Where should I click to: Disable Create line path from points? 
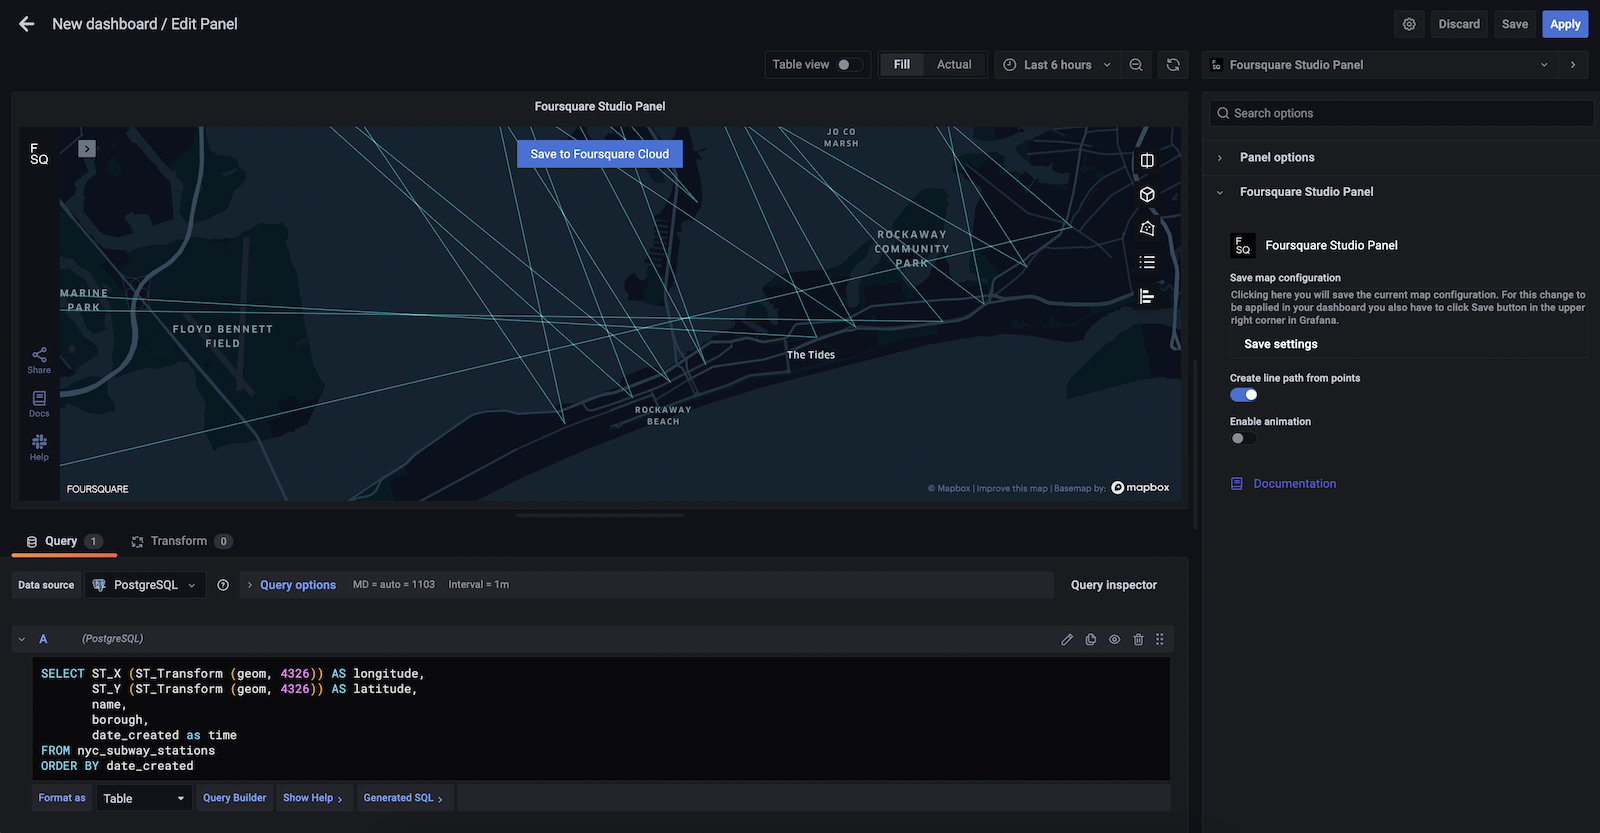coord(1243,395)
